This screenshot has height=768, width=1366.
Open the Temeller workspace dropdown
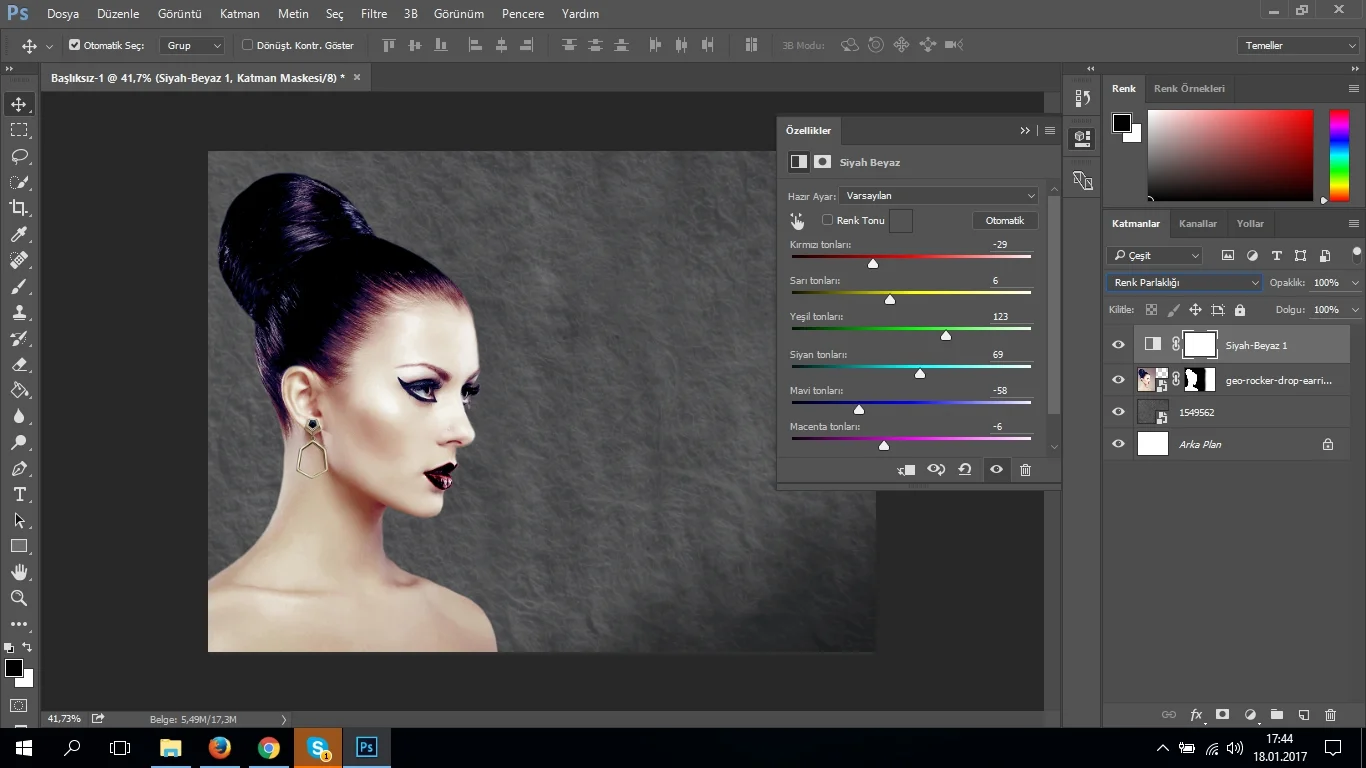click(1298, 46)
